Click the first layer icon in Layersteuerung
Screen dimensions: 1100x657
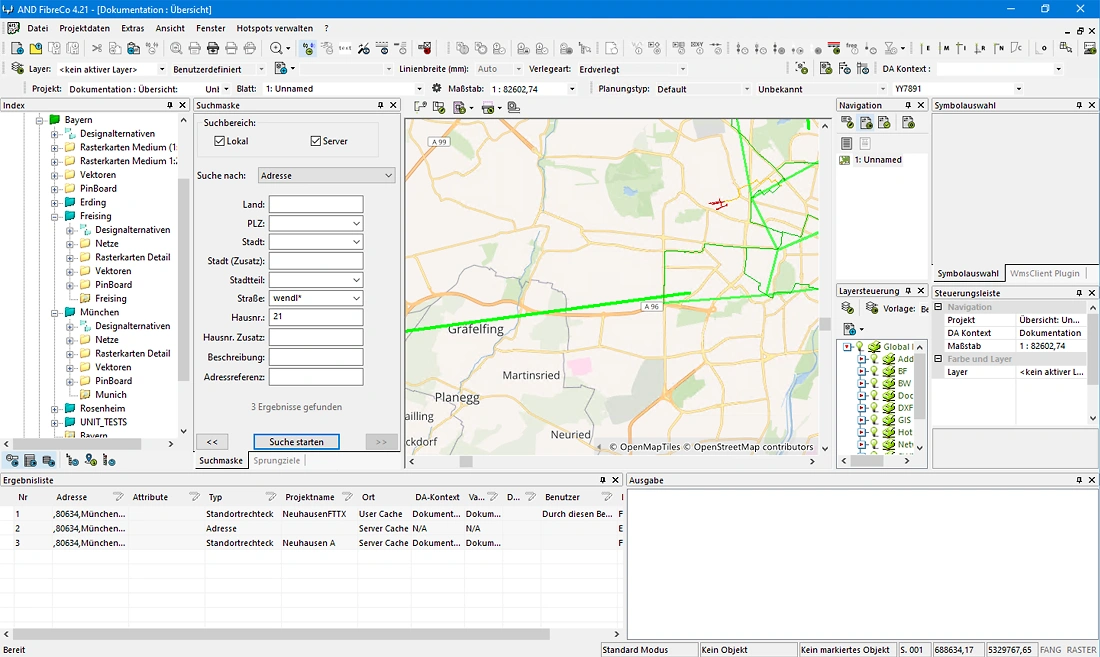[847, 308]
